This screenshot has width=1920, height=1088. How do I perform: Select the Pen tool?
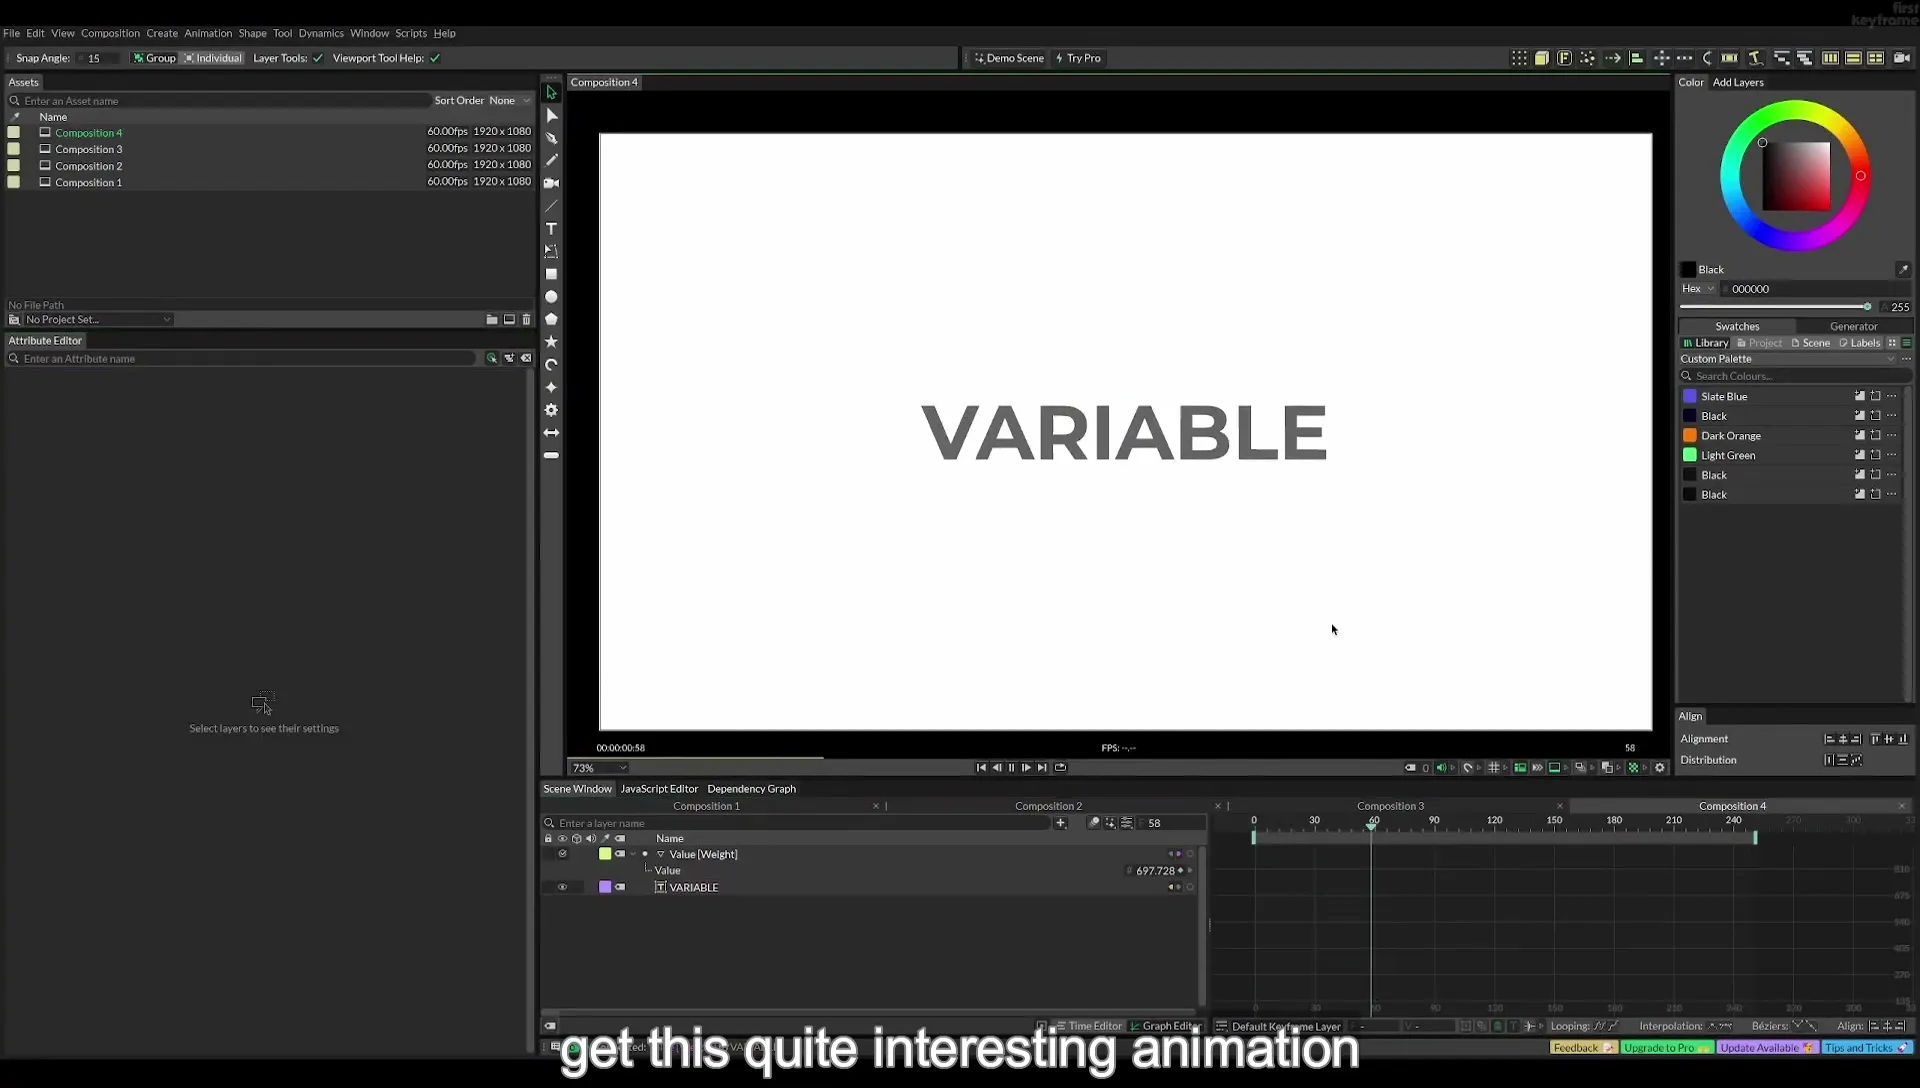(551, 138)
